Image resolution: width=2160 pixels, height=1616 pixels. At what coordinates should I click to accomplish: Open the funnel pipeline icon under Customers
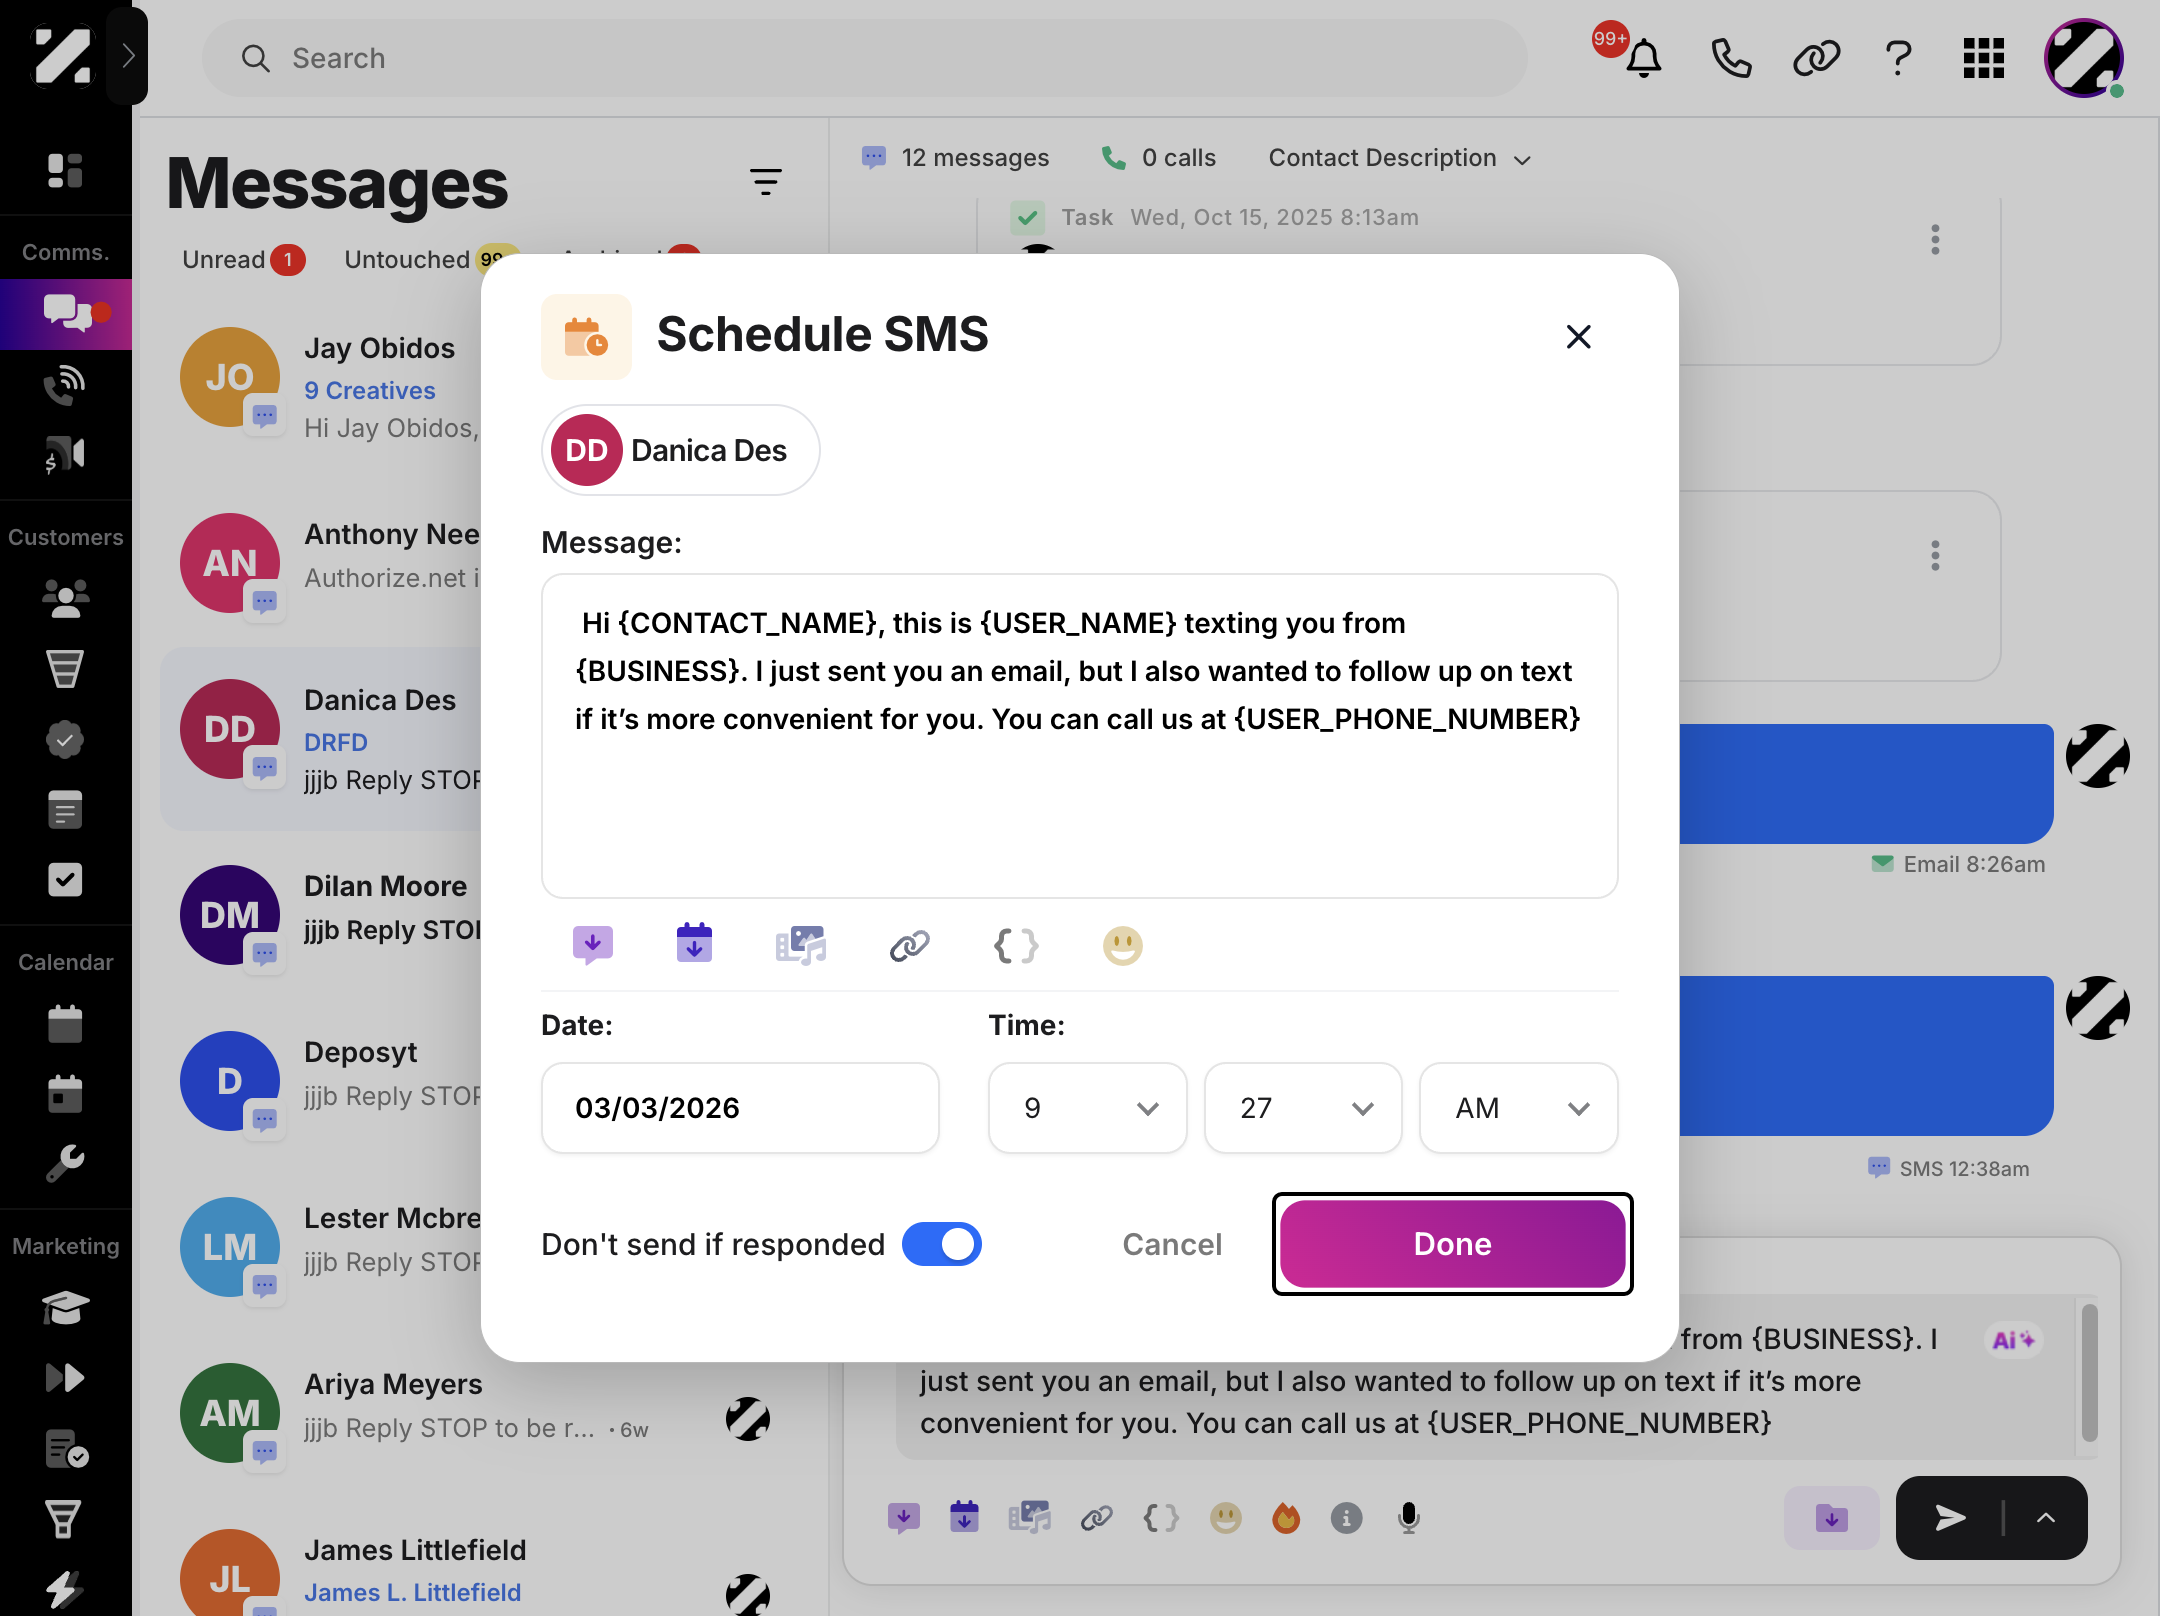[65, 668]
